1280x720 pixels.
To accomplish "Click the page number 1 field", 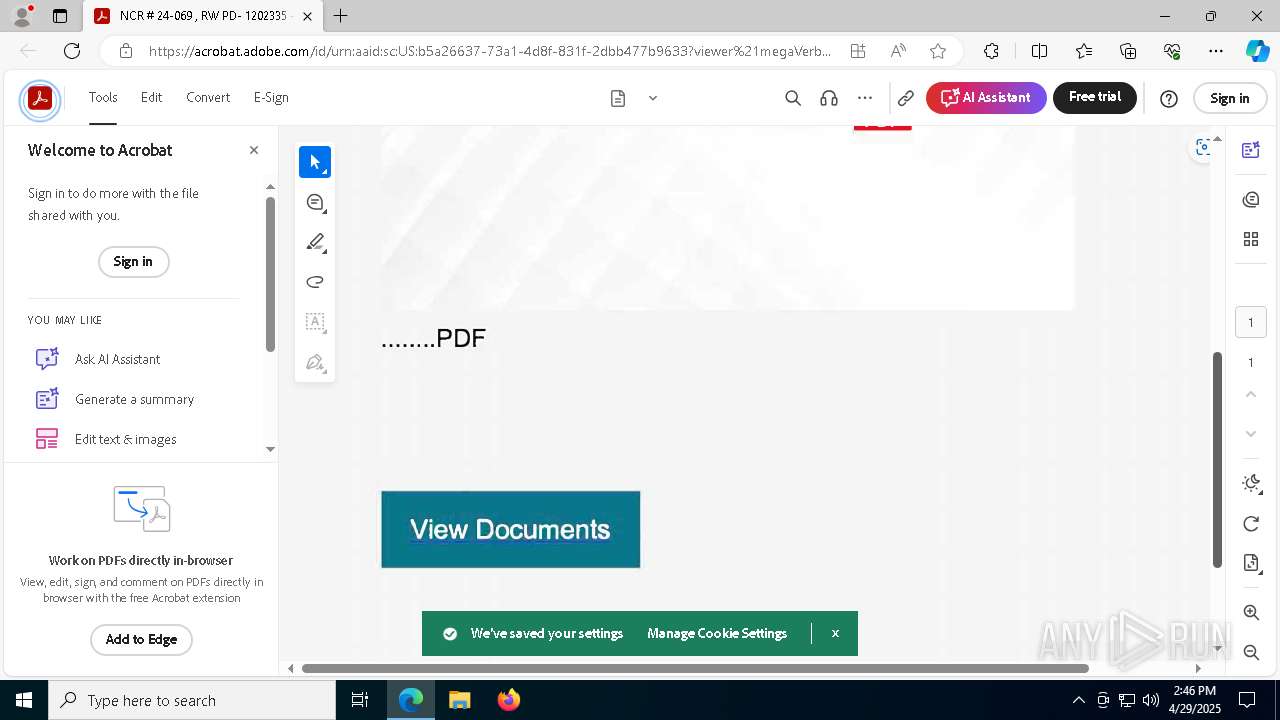I will tap(1250, 322).
